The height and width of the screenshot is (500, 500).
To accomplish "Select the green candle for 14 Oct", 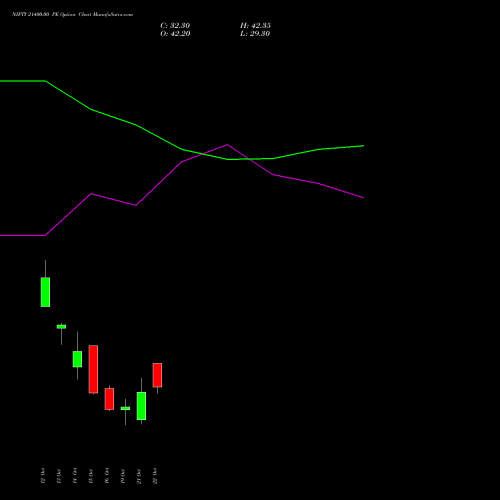I will click(x=77, y=359).
